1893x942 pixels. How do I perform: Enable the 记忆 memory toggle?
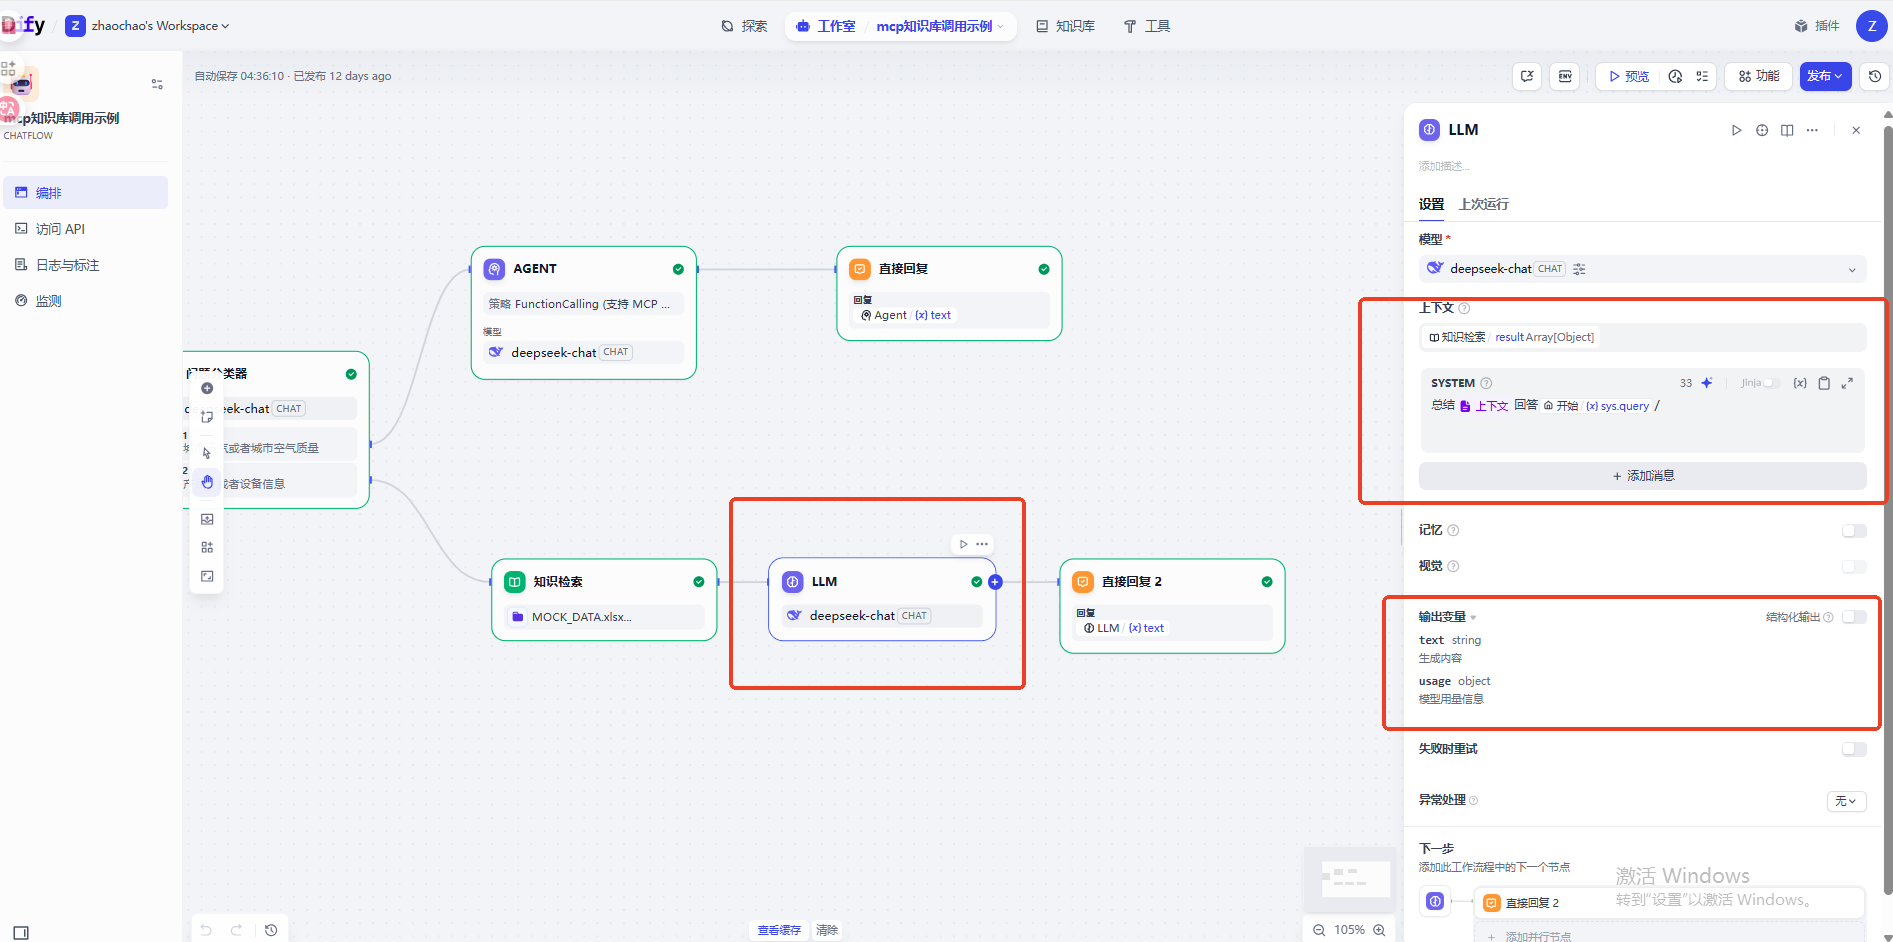[1853, 530]
